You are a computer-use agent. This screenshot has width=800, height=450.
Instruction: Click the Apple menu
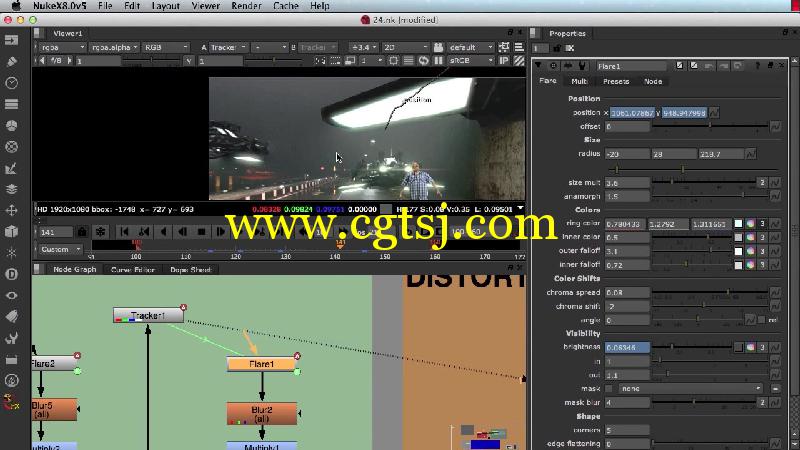tap(16, 6)
